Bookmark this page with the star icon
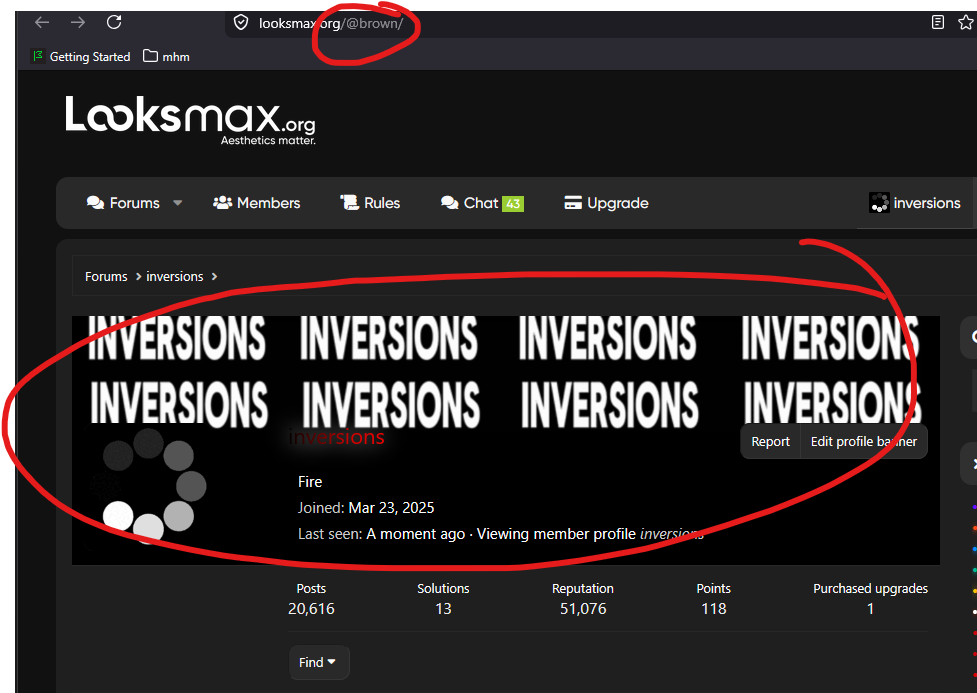 (965, 22)
